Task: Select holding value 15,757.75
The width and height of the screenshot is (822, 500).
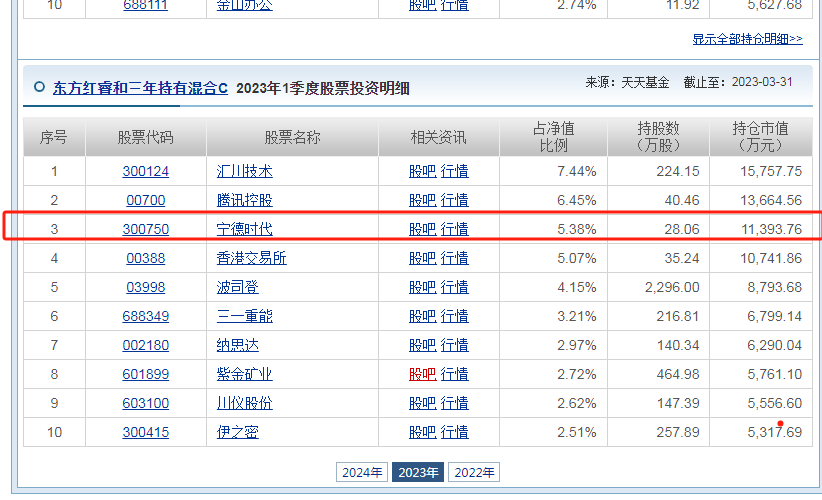Action: [x=771, y=171]
